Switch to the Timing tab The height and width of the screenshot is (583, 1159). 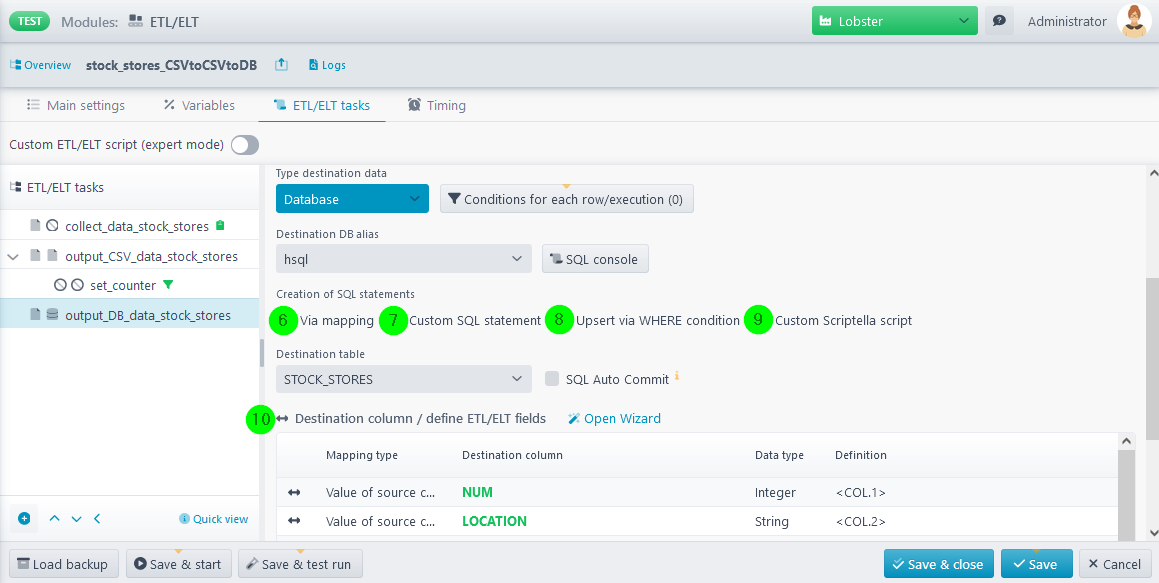click(x=436, y=105)
